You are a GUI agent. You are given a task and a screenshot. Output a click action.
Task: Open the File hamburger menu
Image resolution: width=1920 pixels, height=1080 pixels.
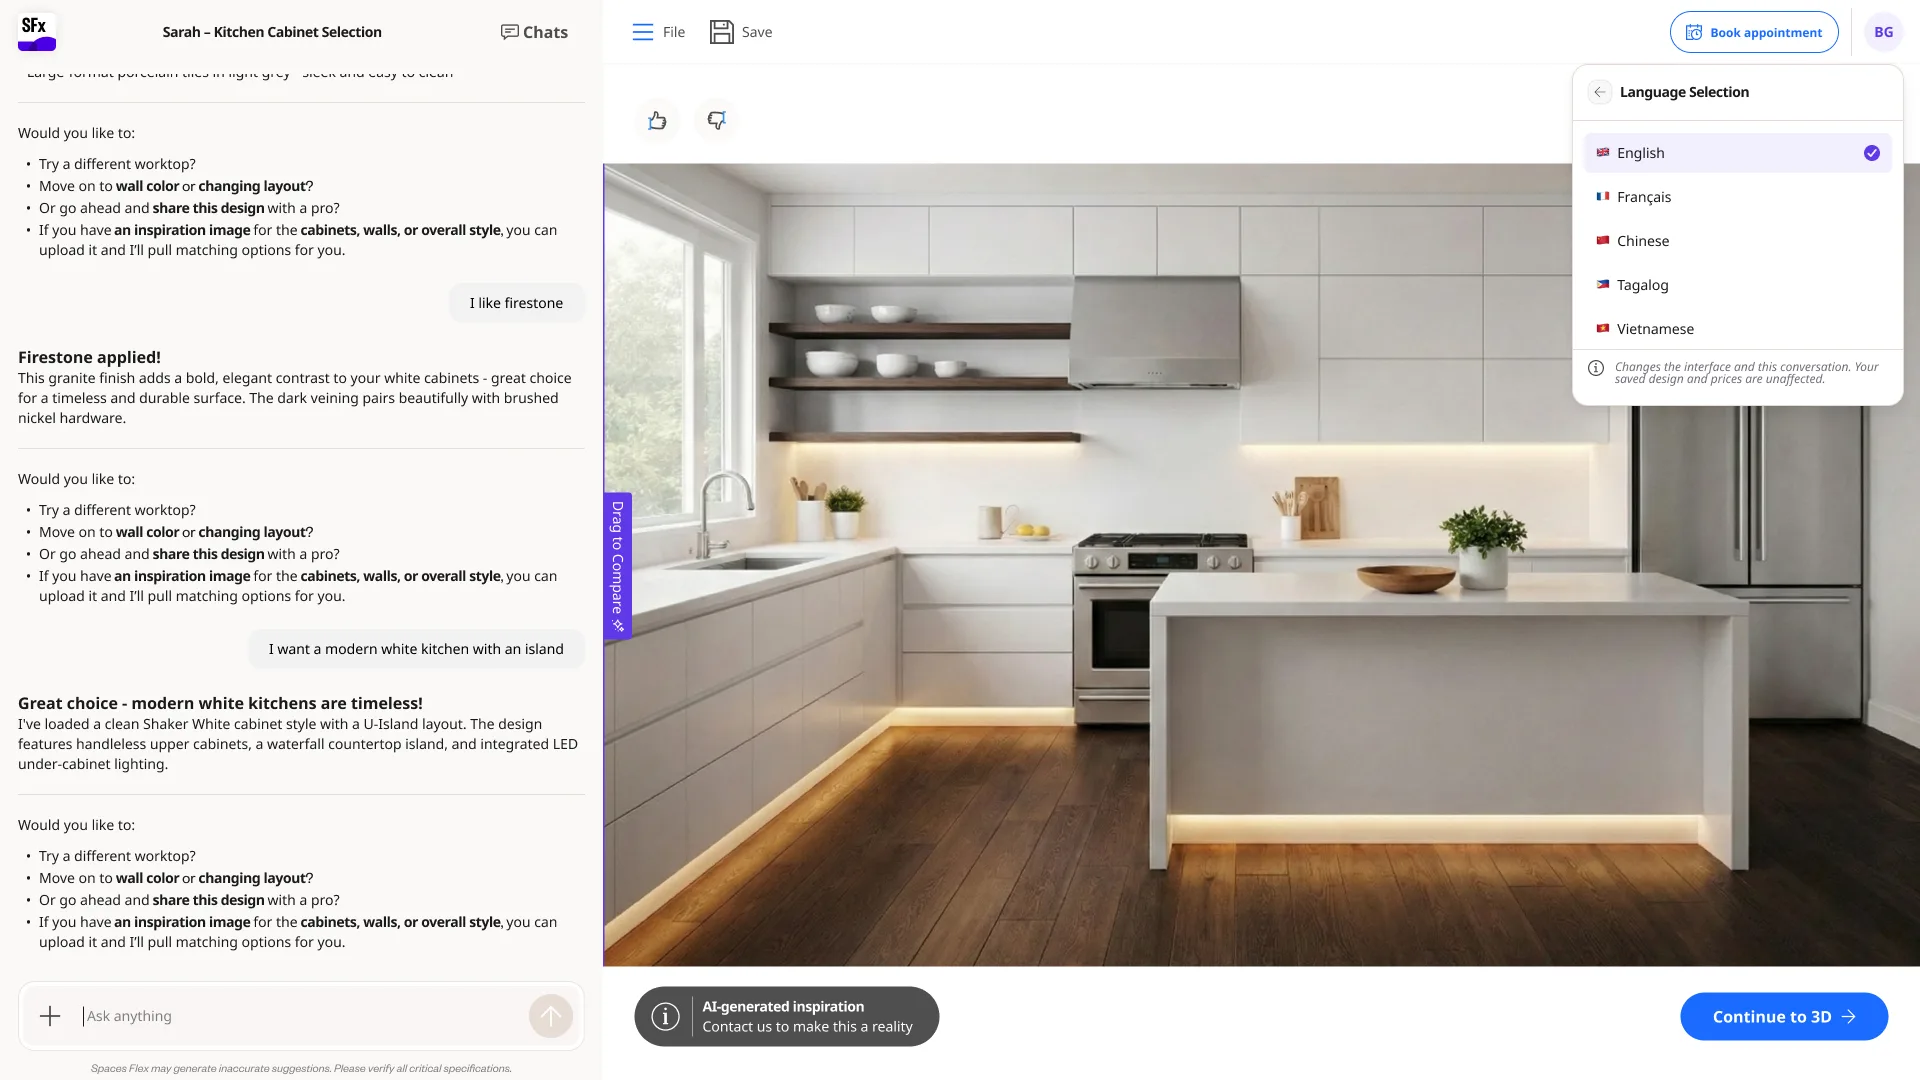(x=658, y=32)
